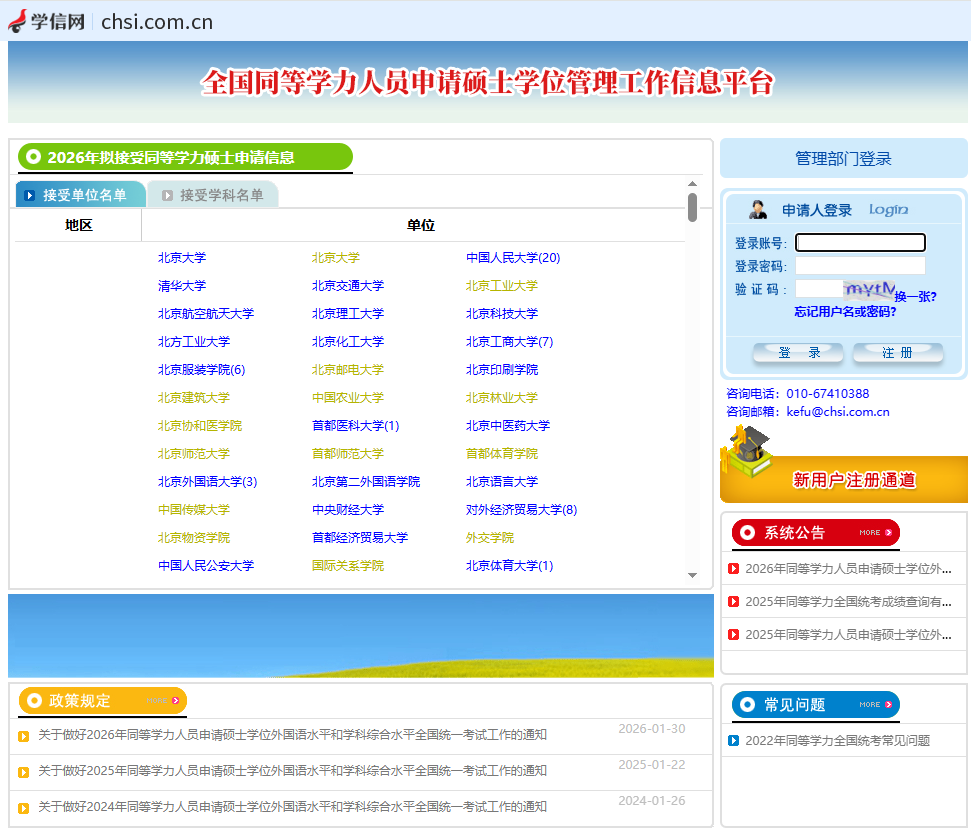971x831 pixels.
Task: Open 中央财经大学 link
Action: pos(347,509)
